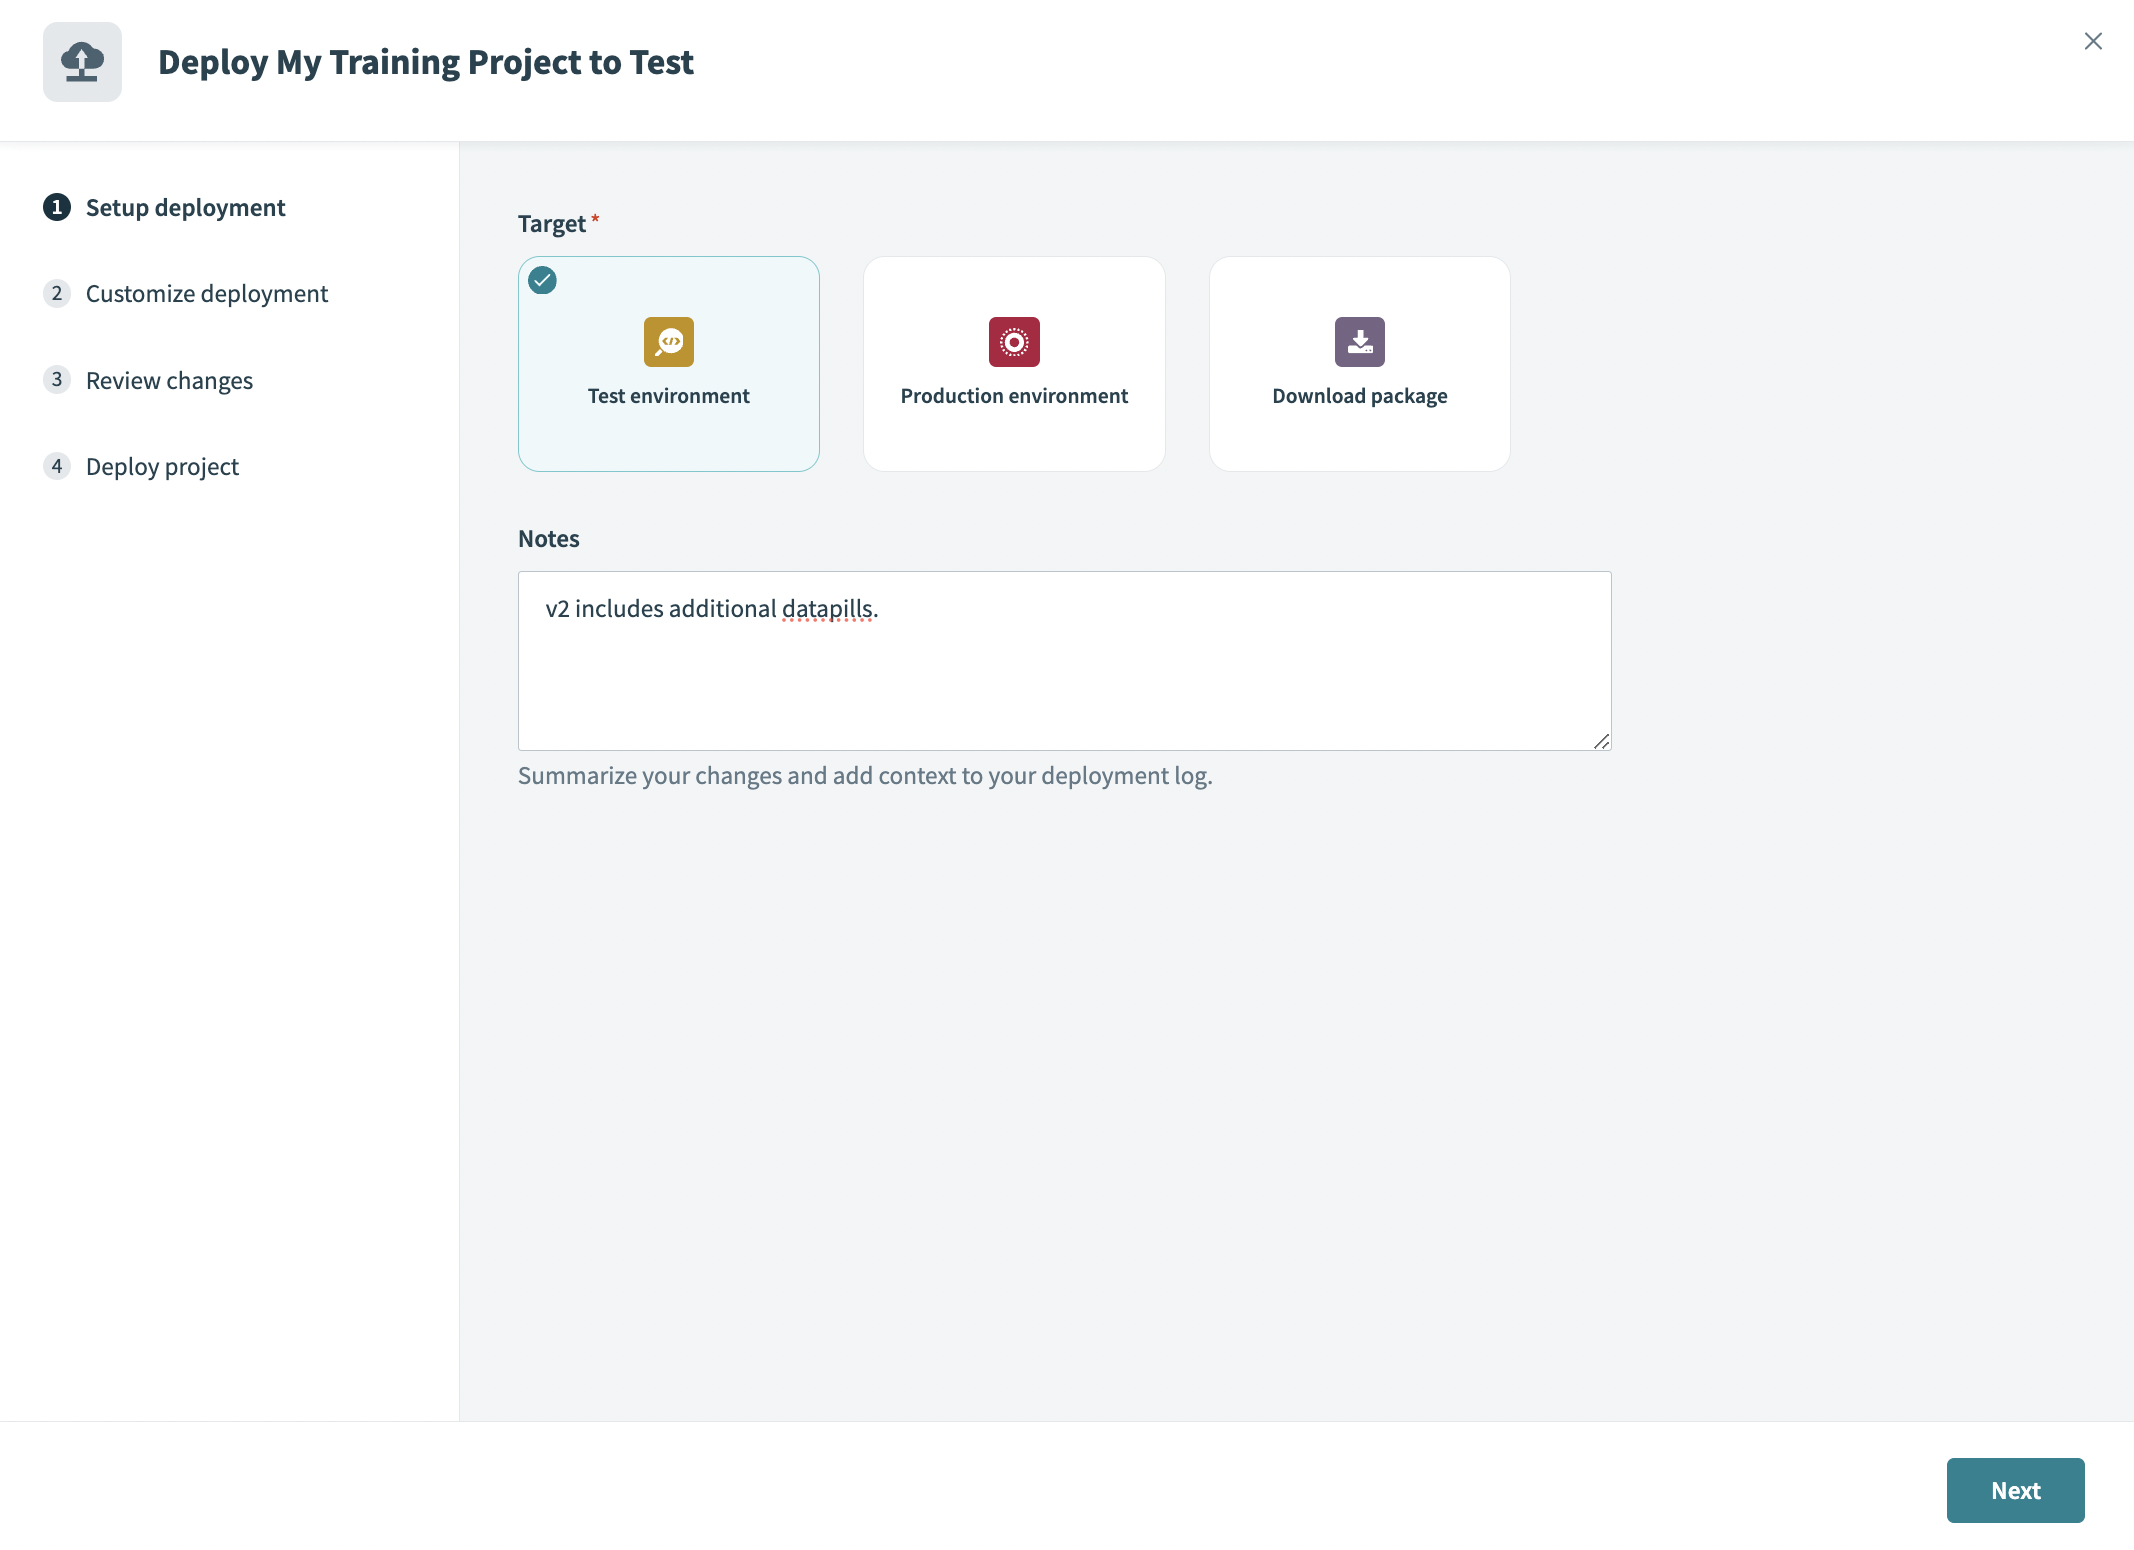Click the Test environment magnifier icon
Viewport: 2134px width, 1550px height.
[668, 342]
